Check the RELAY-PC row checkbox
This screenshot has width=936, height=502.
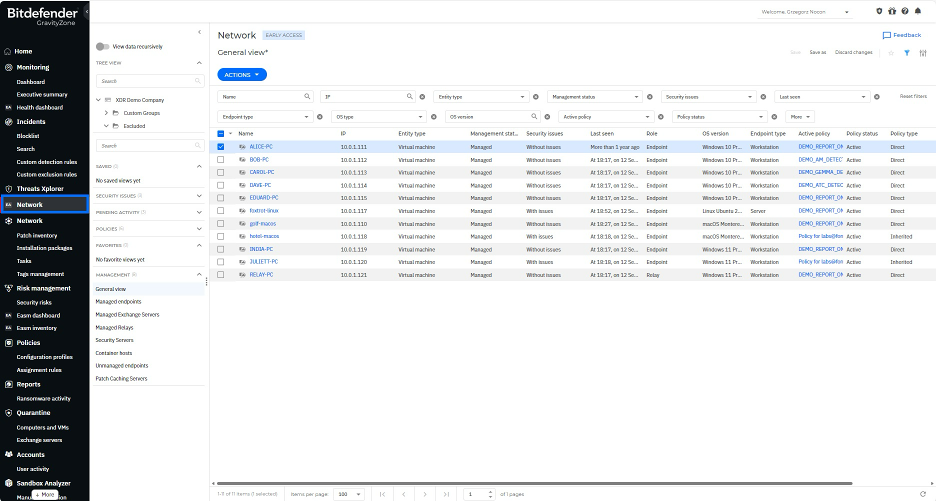pos(221,275)
